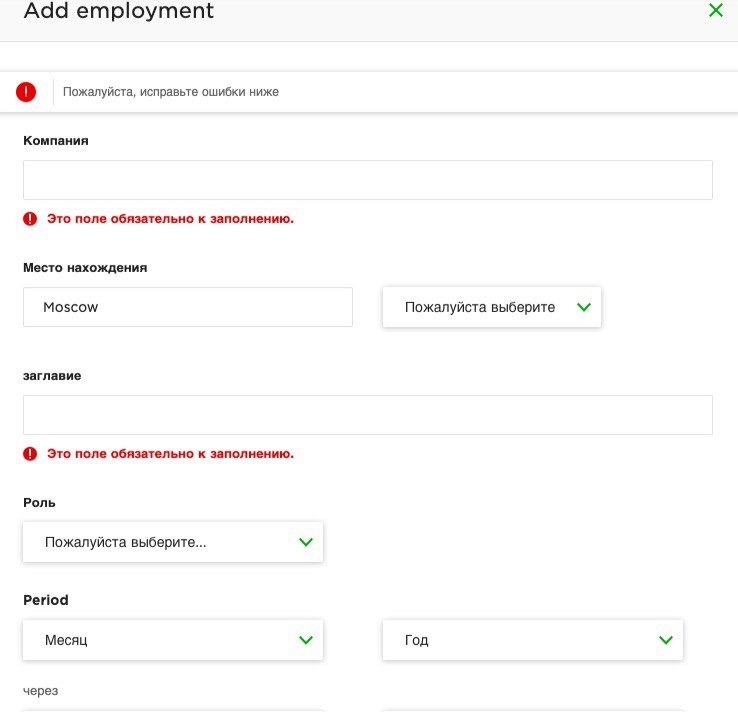Click the red alert icon in error banner

pyautogui.click(x=26, y=92)
